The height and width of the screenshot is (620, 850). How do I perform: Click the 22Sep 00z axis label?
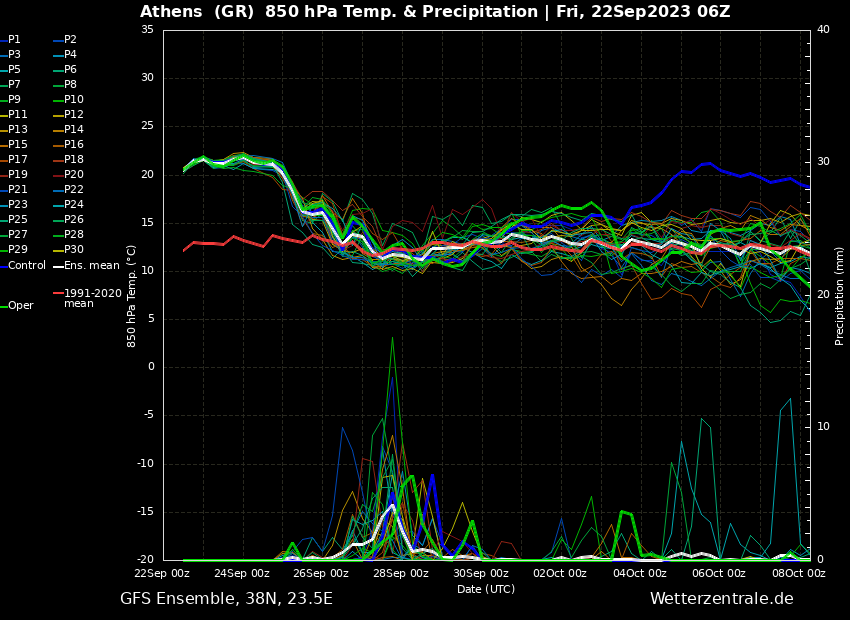162,574
